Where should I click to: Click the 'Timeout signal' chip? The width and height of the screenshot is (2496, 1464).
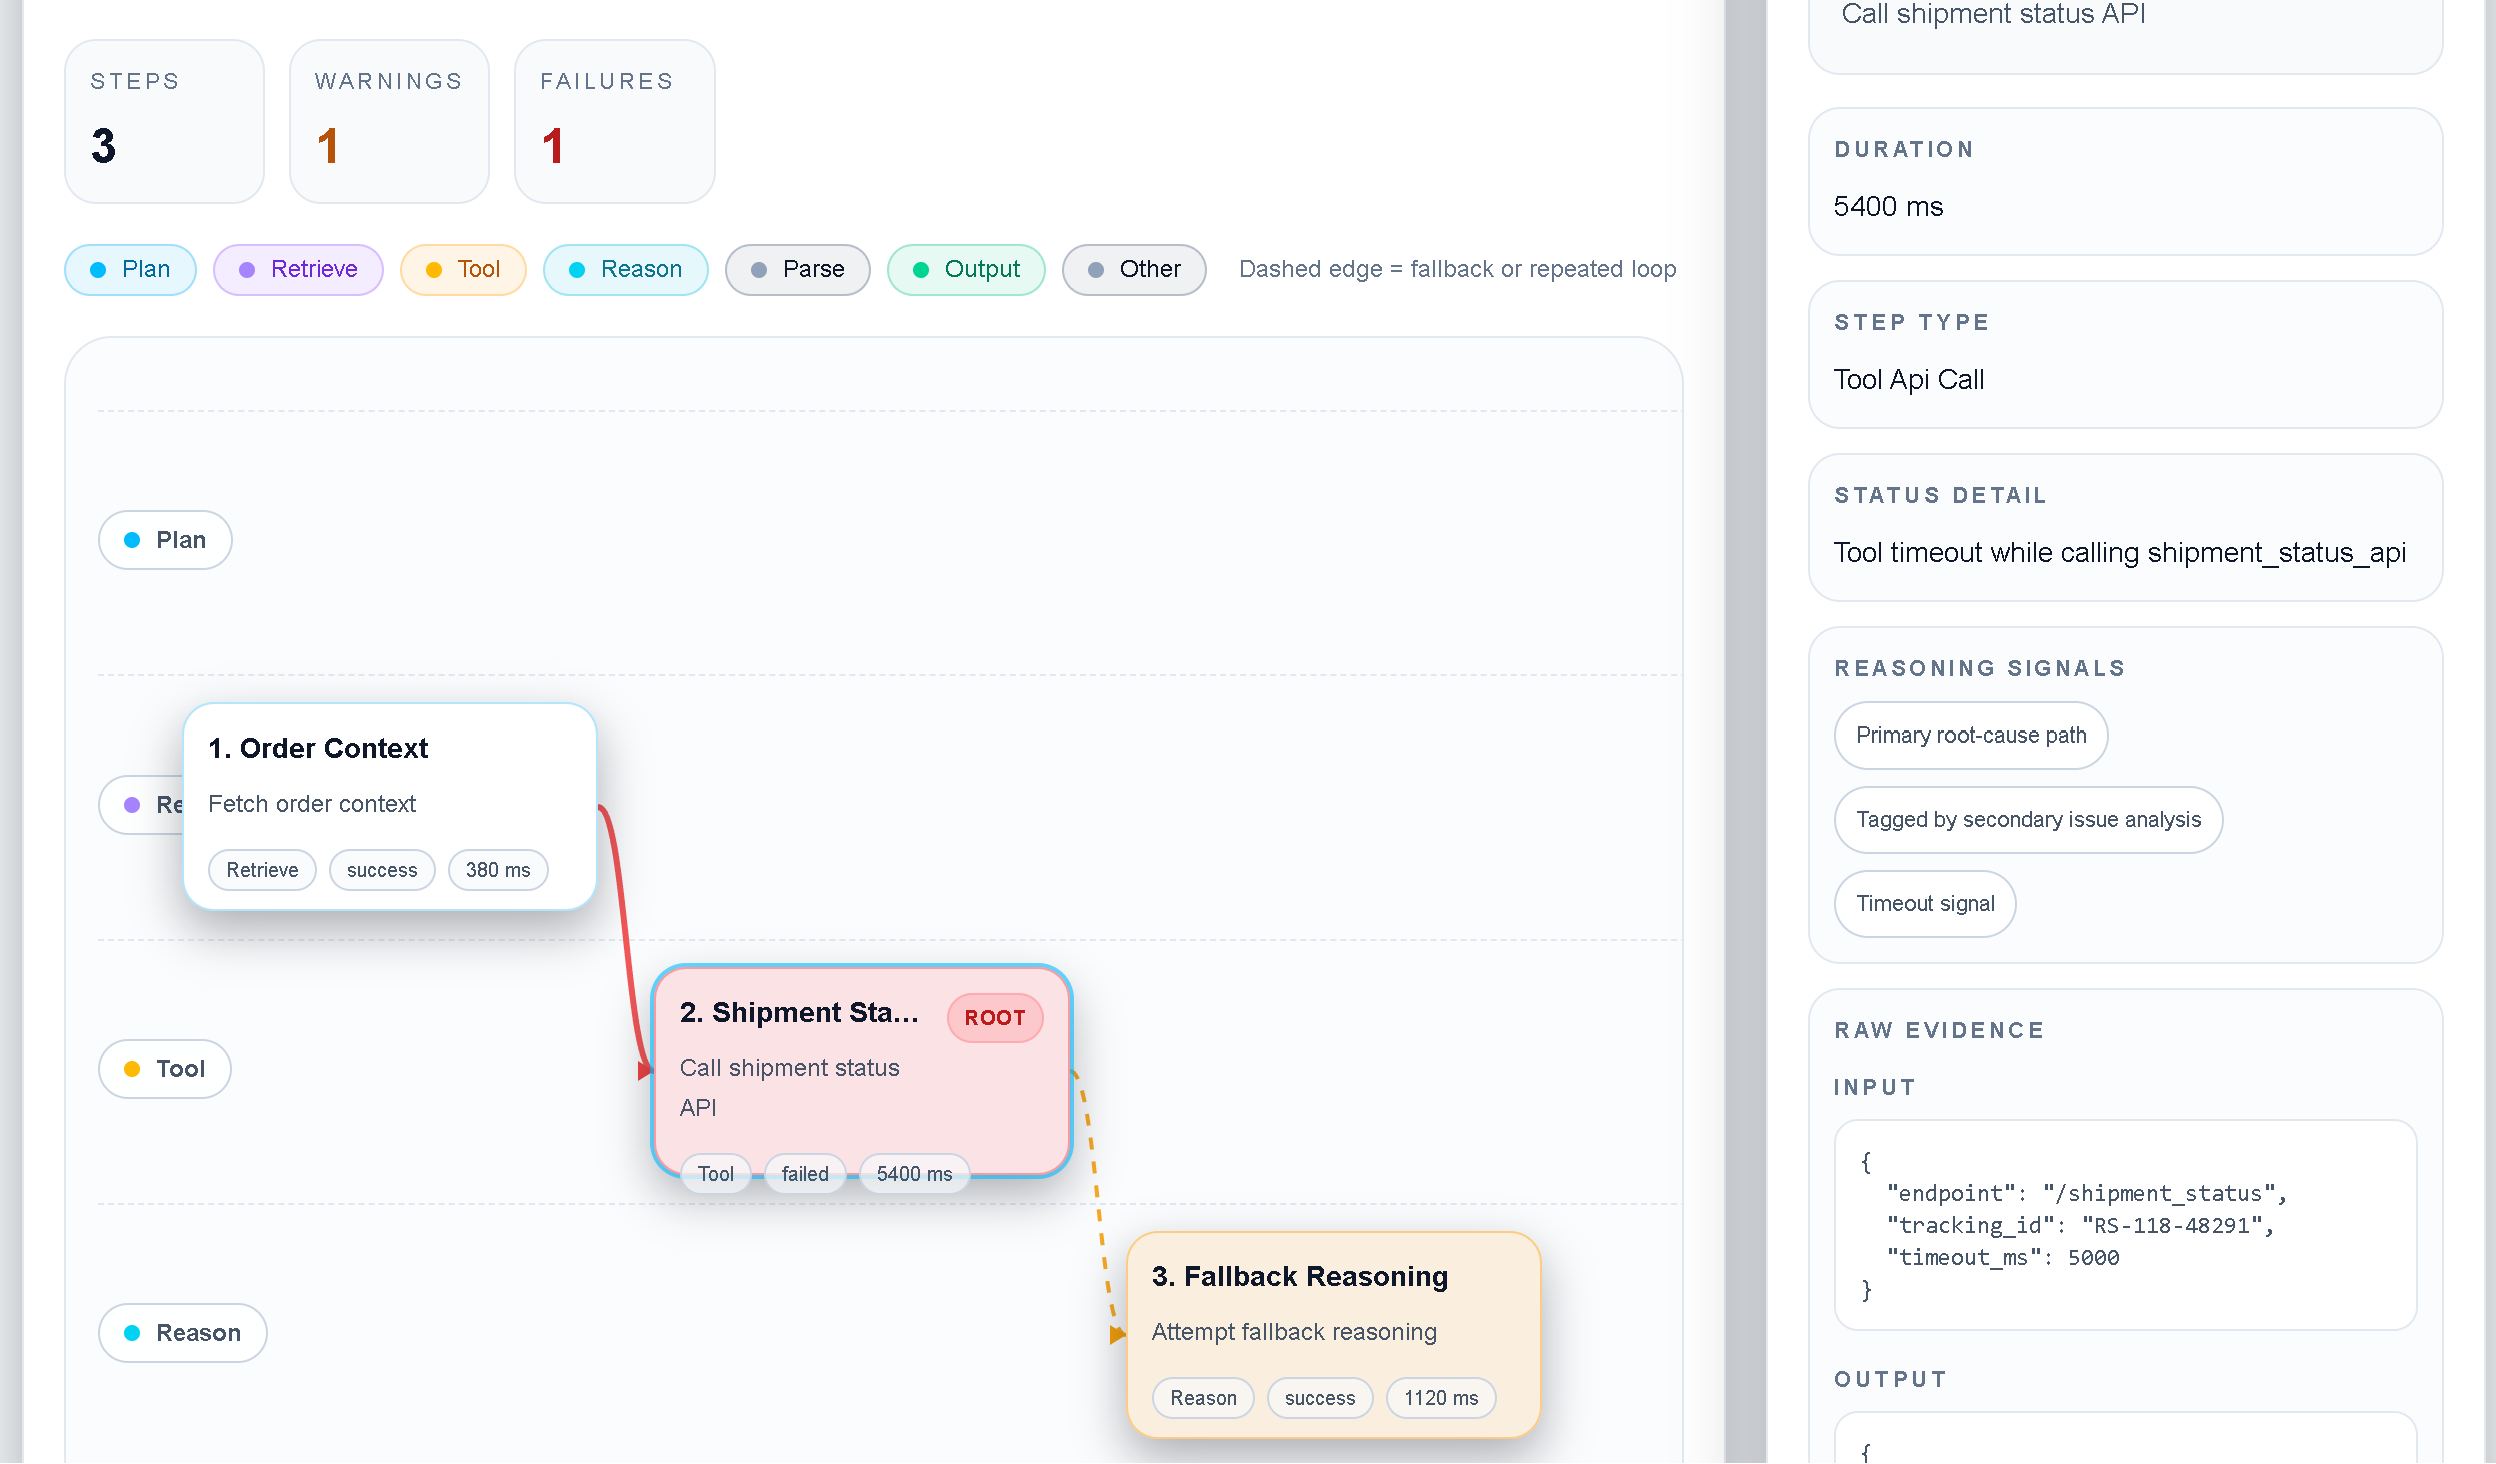point(1925,904)
